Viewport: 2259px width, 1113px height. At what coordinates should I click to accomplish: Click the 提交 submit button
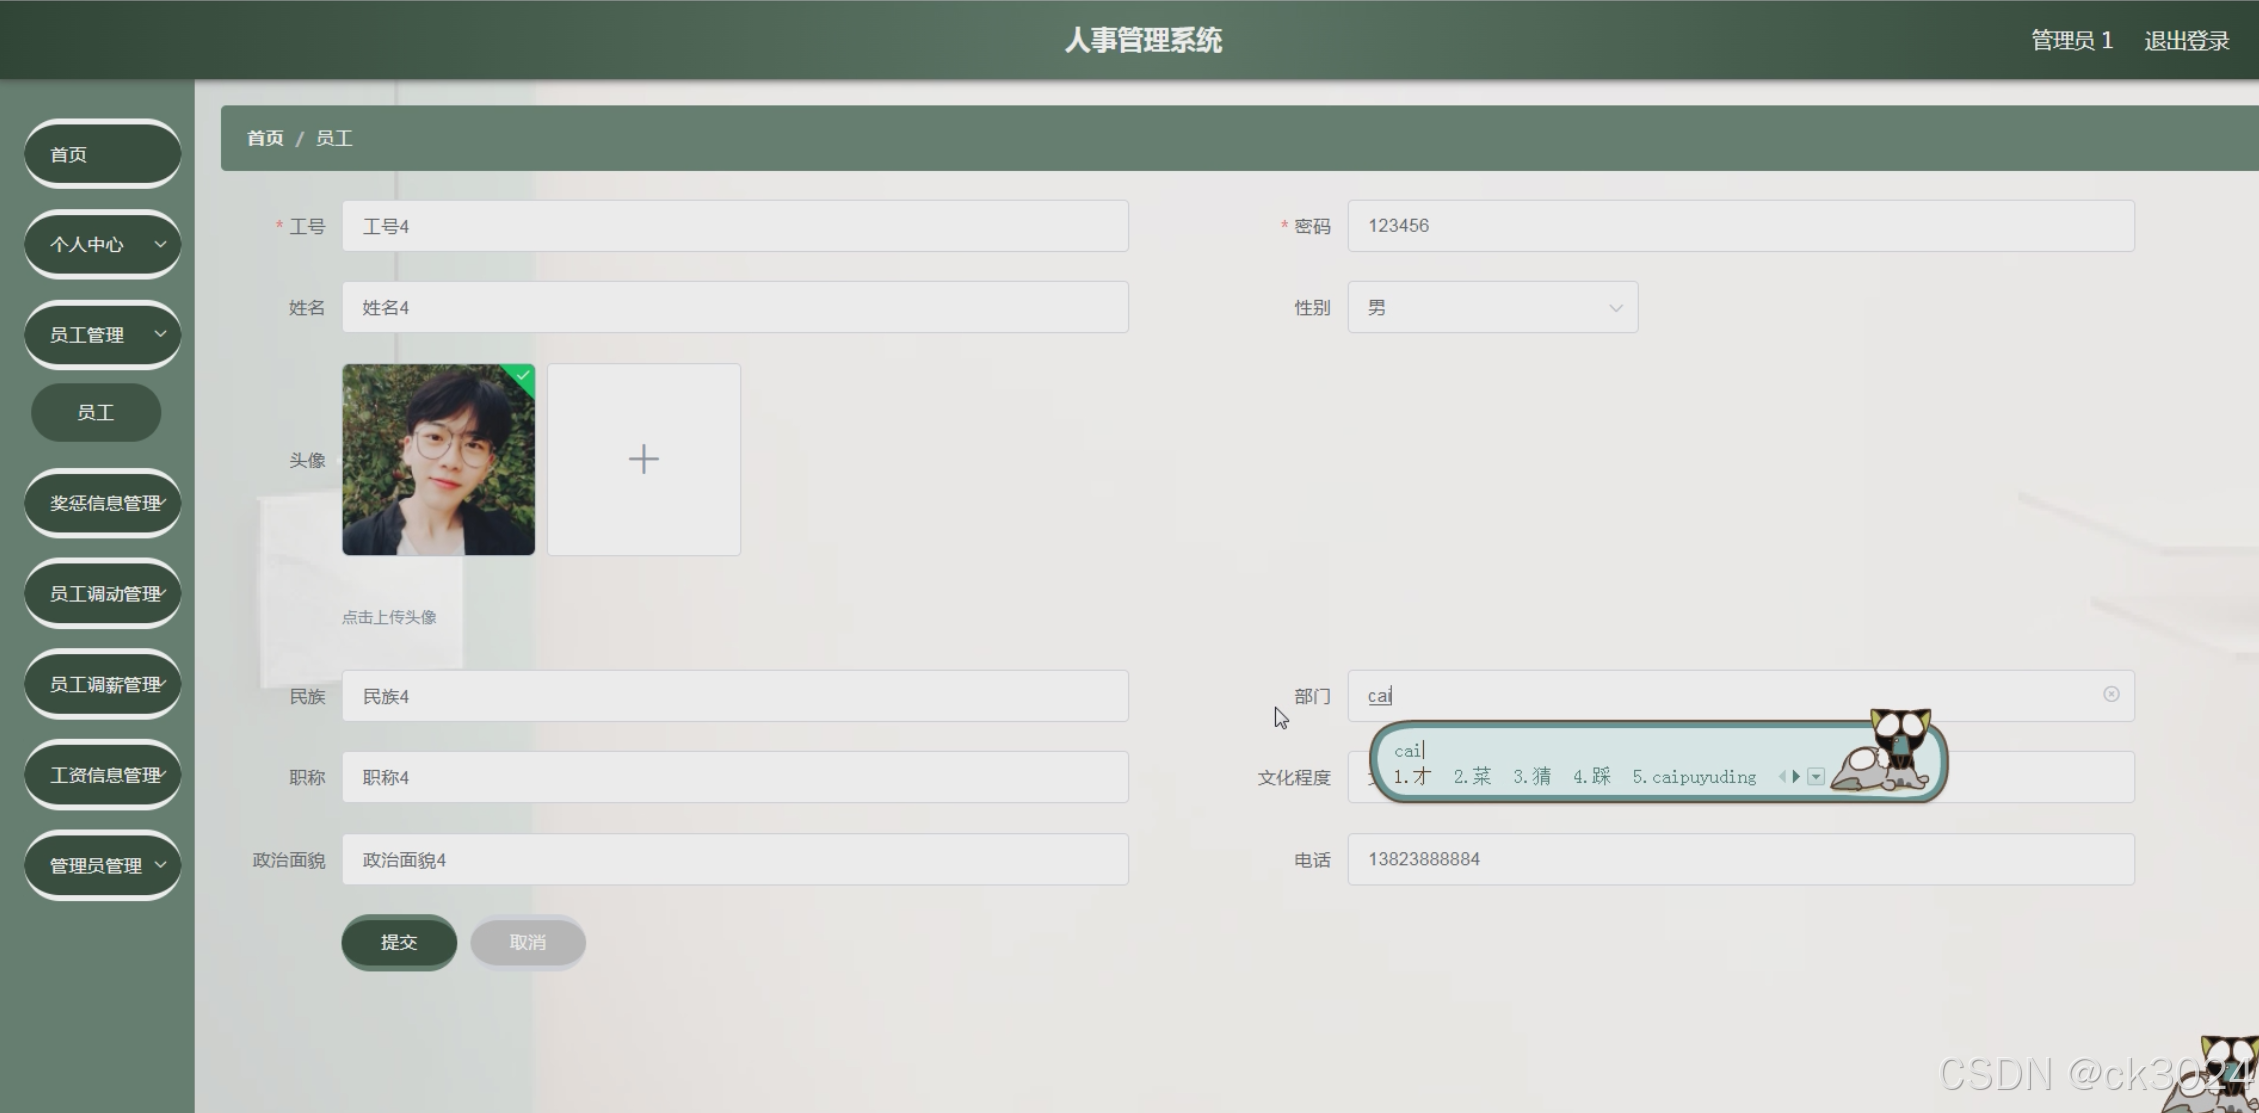coord(399,942)
